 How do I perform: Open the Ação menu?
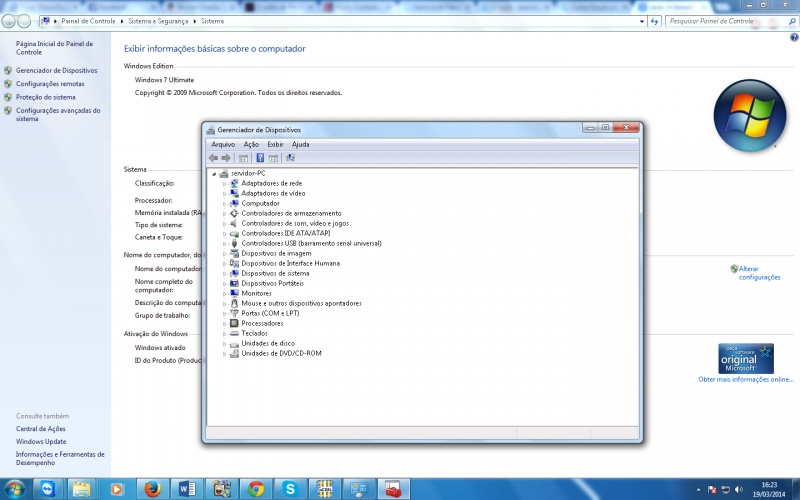click(x=251, y=144)
